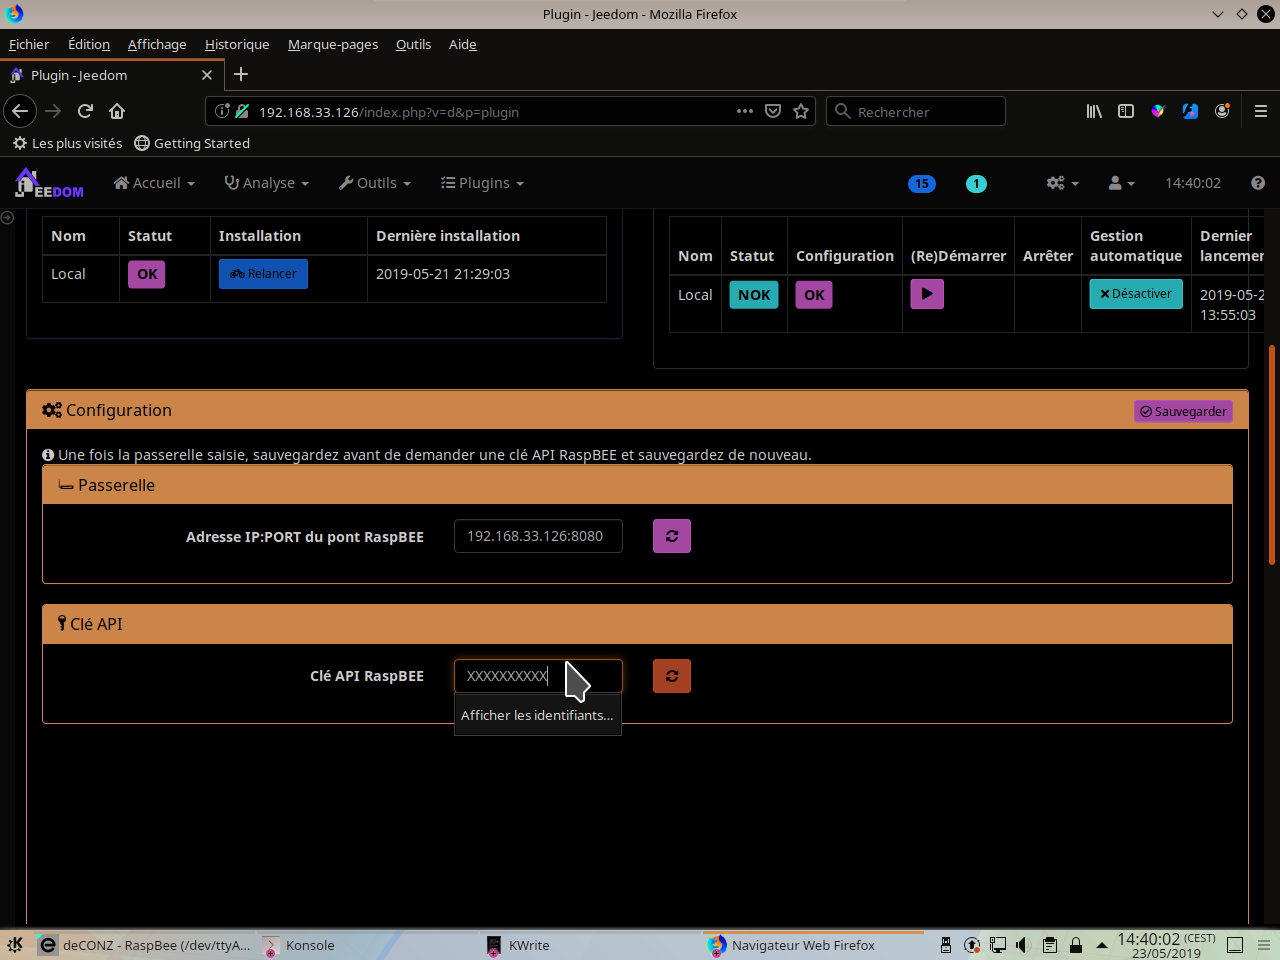Expand the Analyse dropdown menu

point(267,183)
